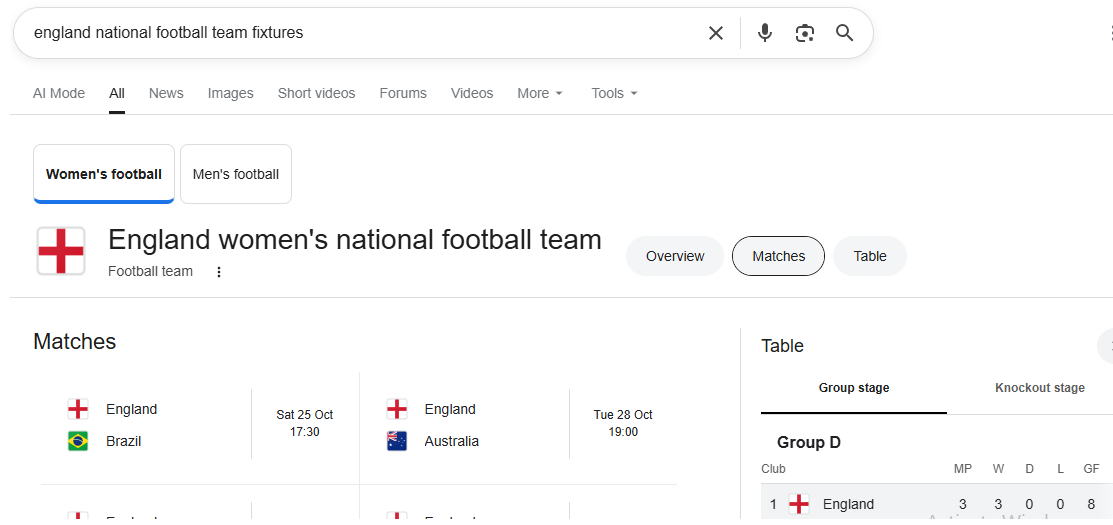This screenshot has width=1113, height=525.
Task: Select the Group stage tab
Action: coord(853,388)
